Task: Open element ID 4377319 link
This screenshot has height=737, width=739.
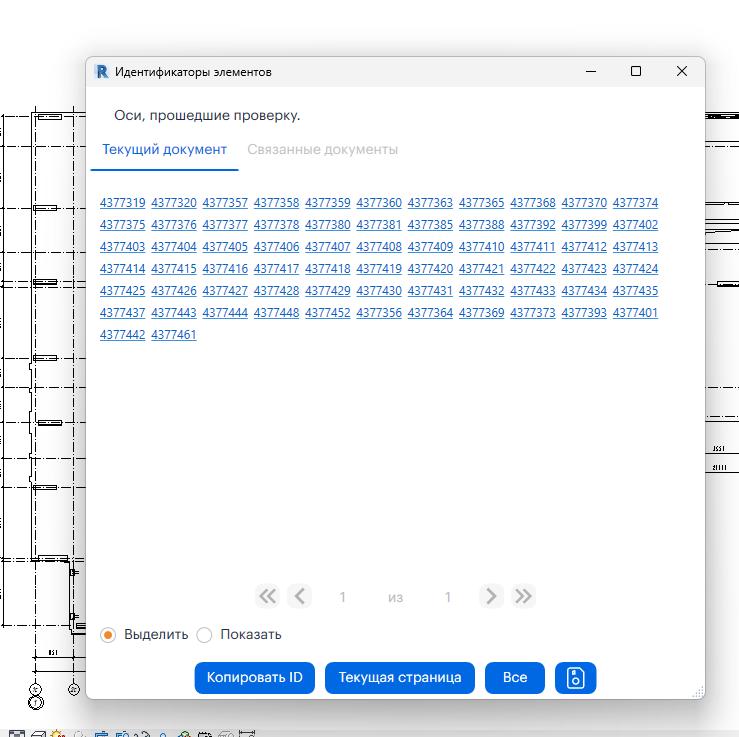Action: [123, 203]
